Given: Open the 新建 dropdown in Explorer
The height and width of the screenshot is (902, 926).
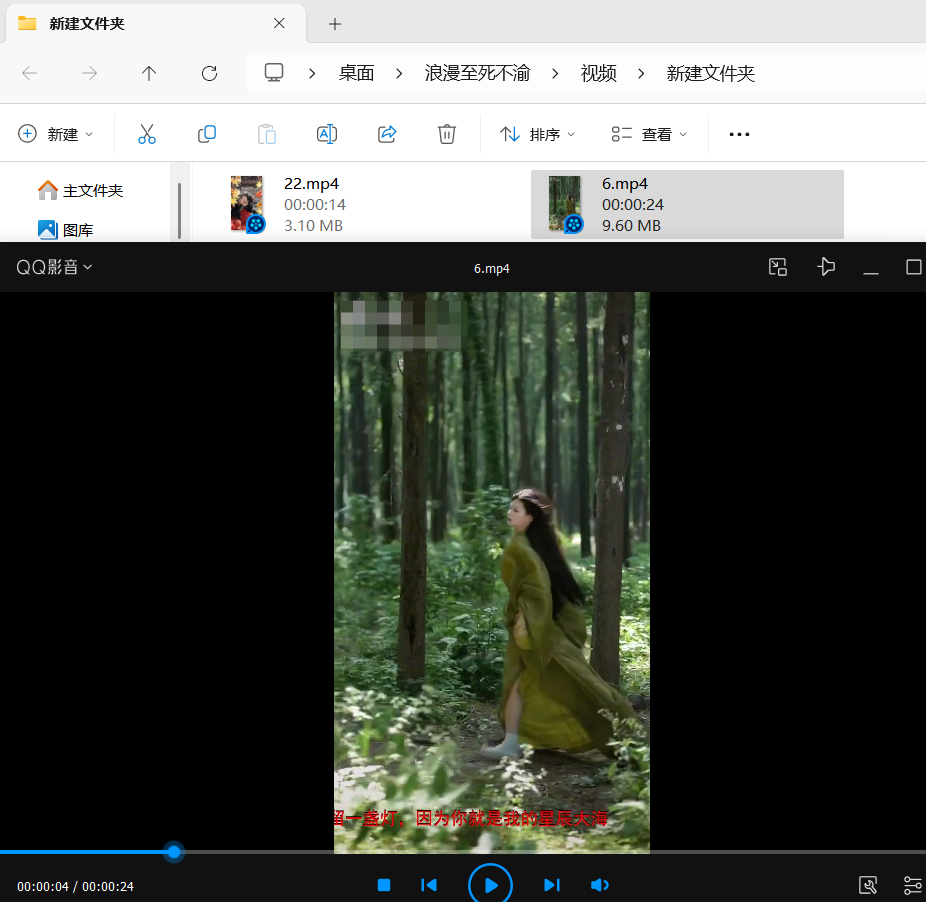Looking at the screenshot, I should (56, 134).
